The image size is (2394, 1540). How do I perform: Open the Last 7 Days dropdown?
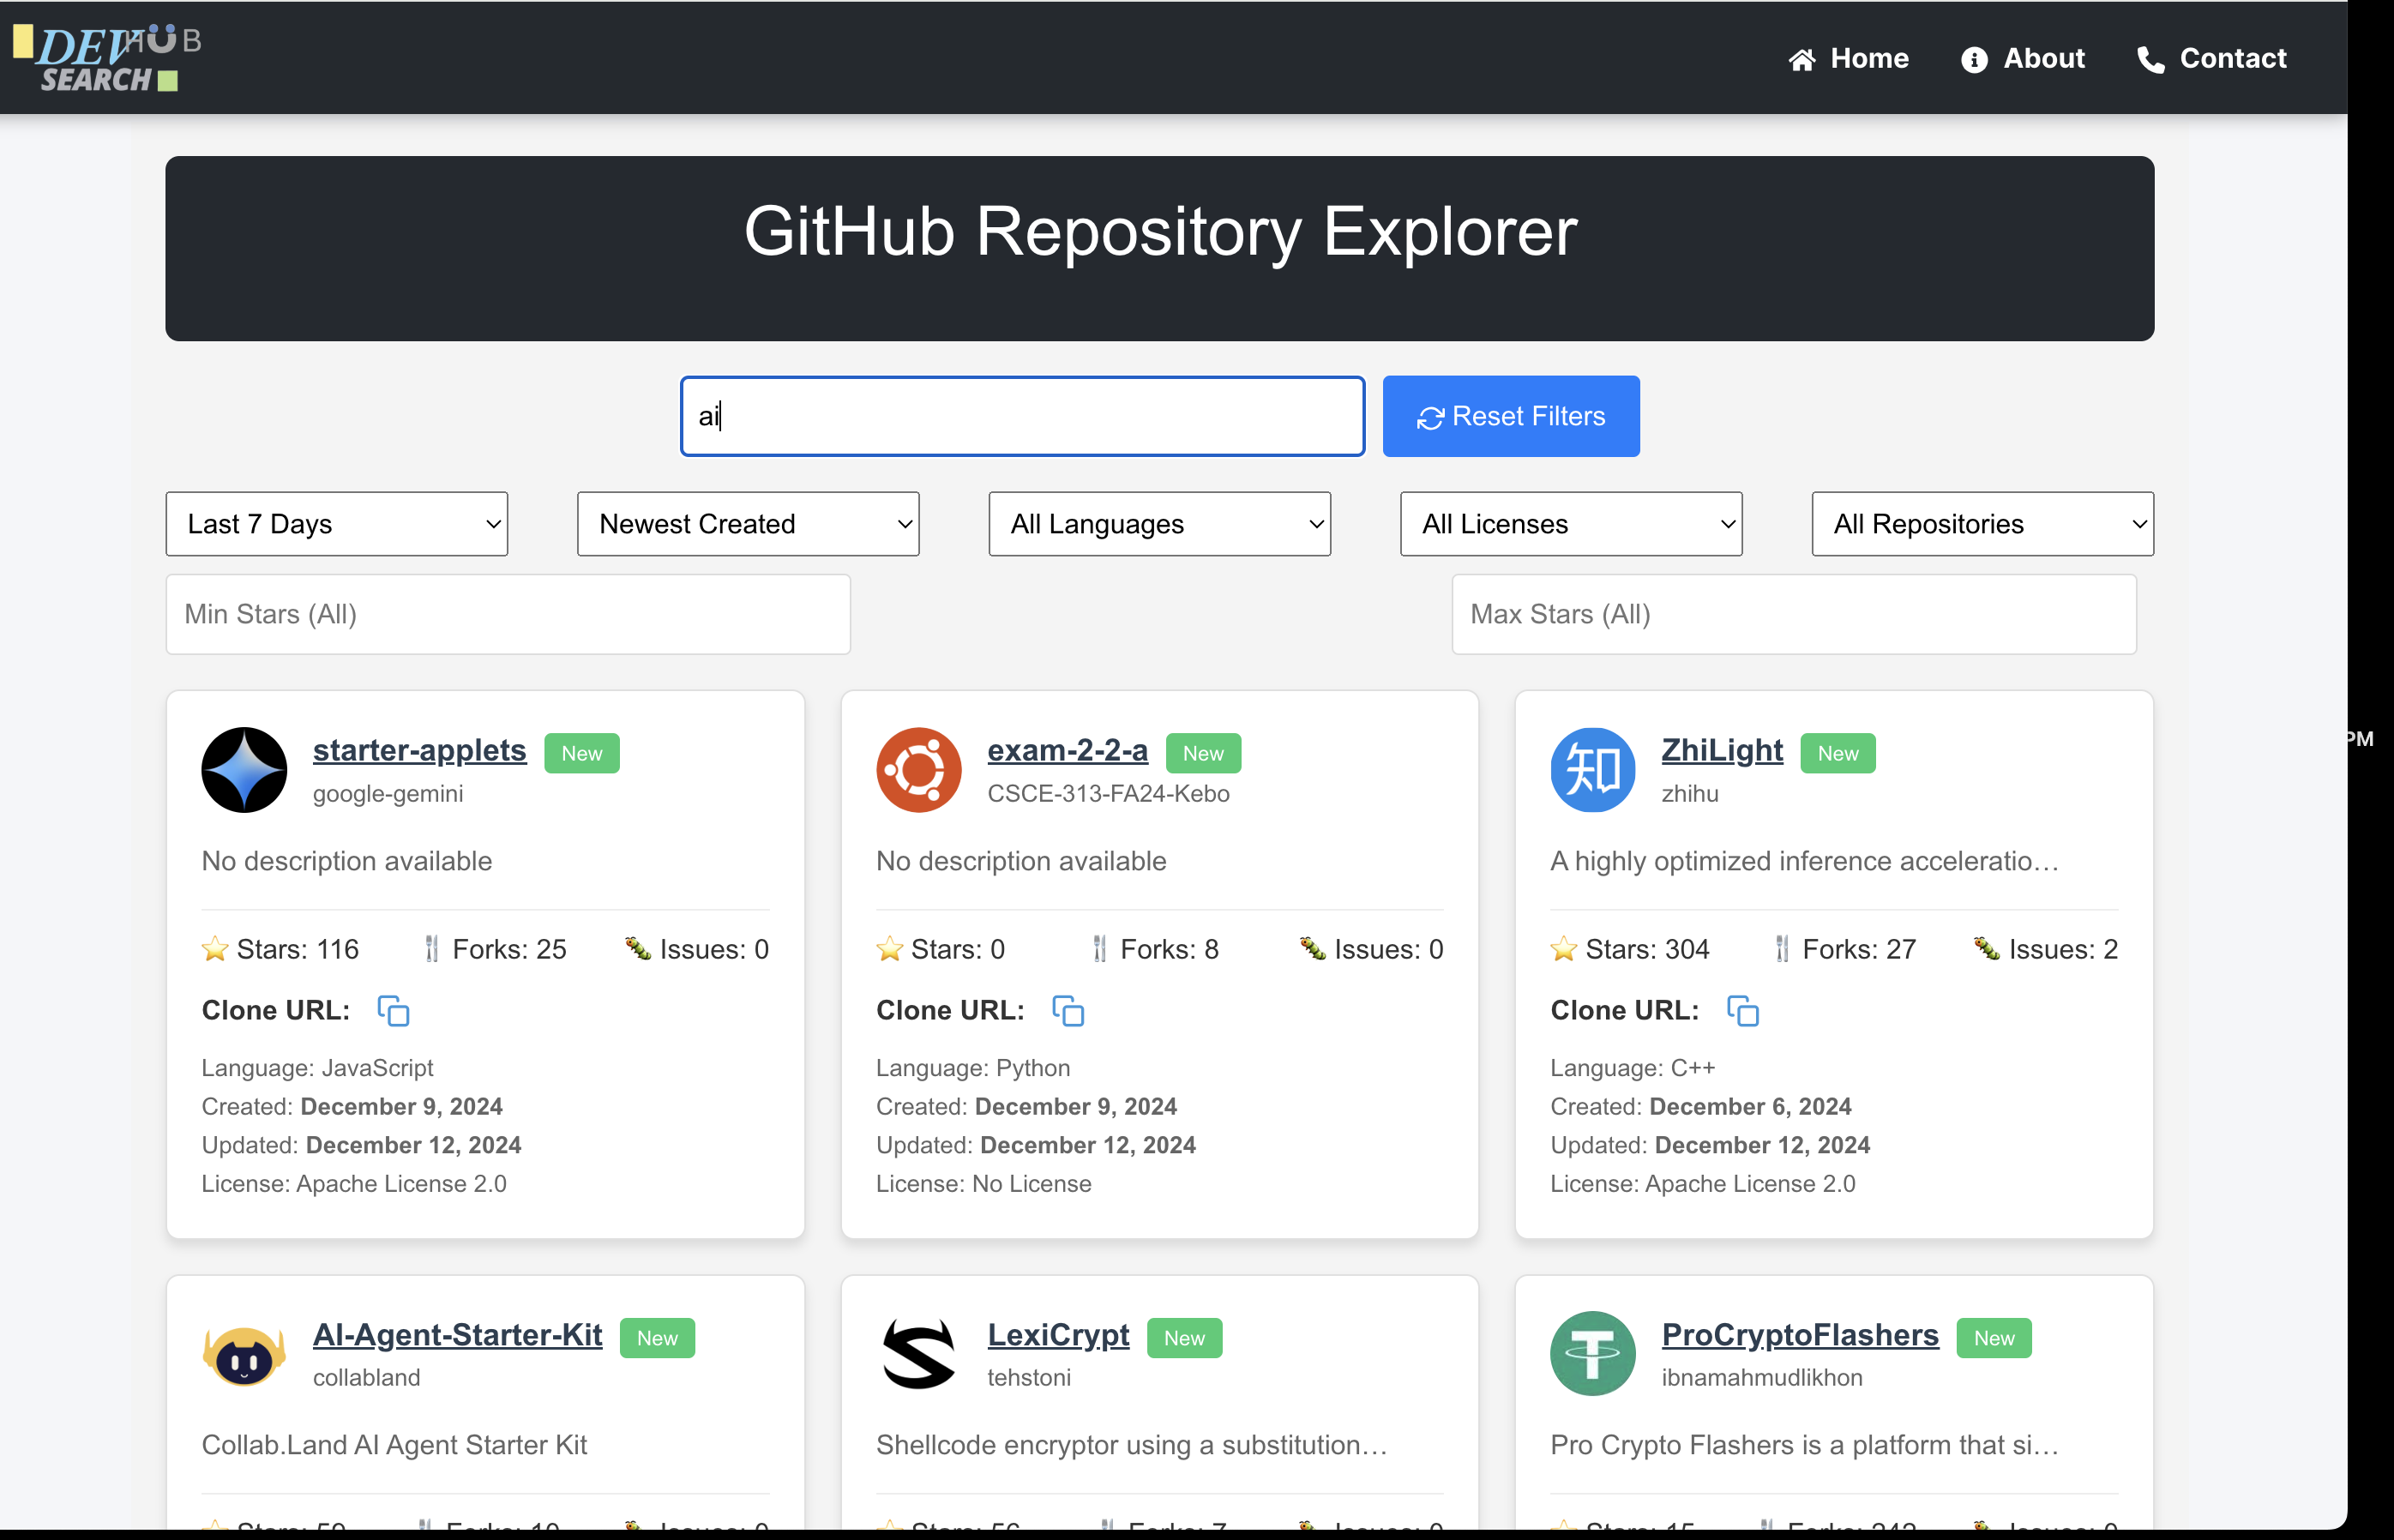pyautogui.click(x=337, y=524)
